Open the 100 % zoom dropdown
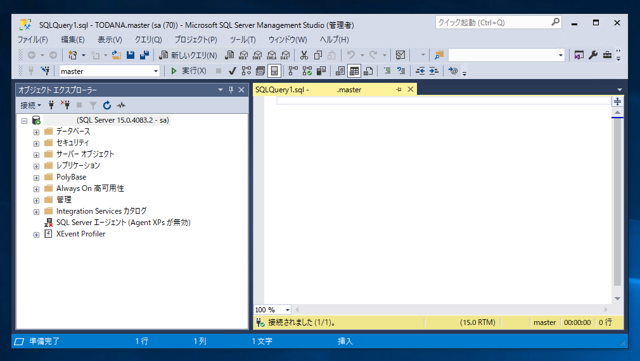This screenshot has height=361, width=640. [287, 310]
